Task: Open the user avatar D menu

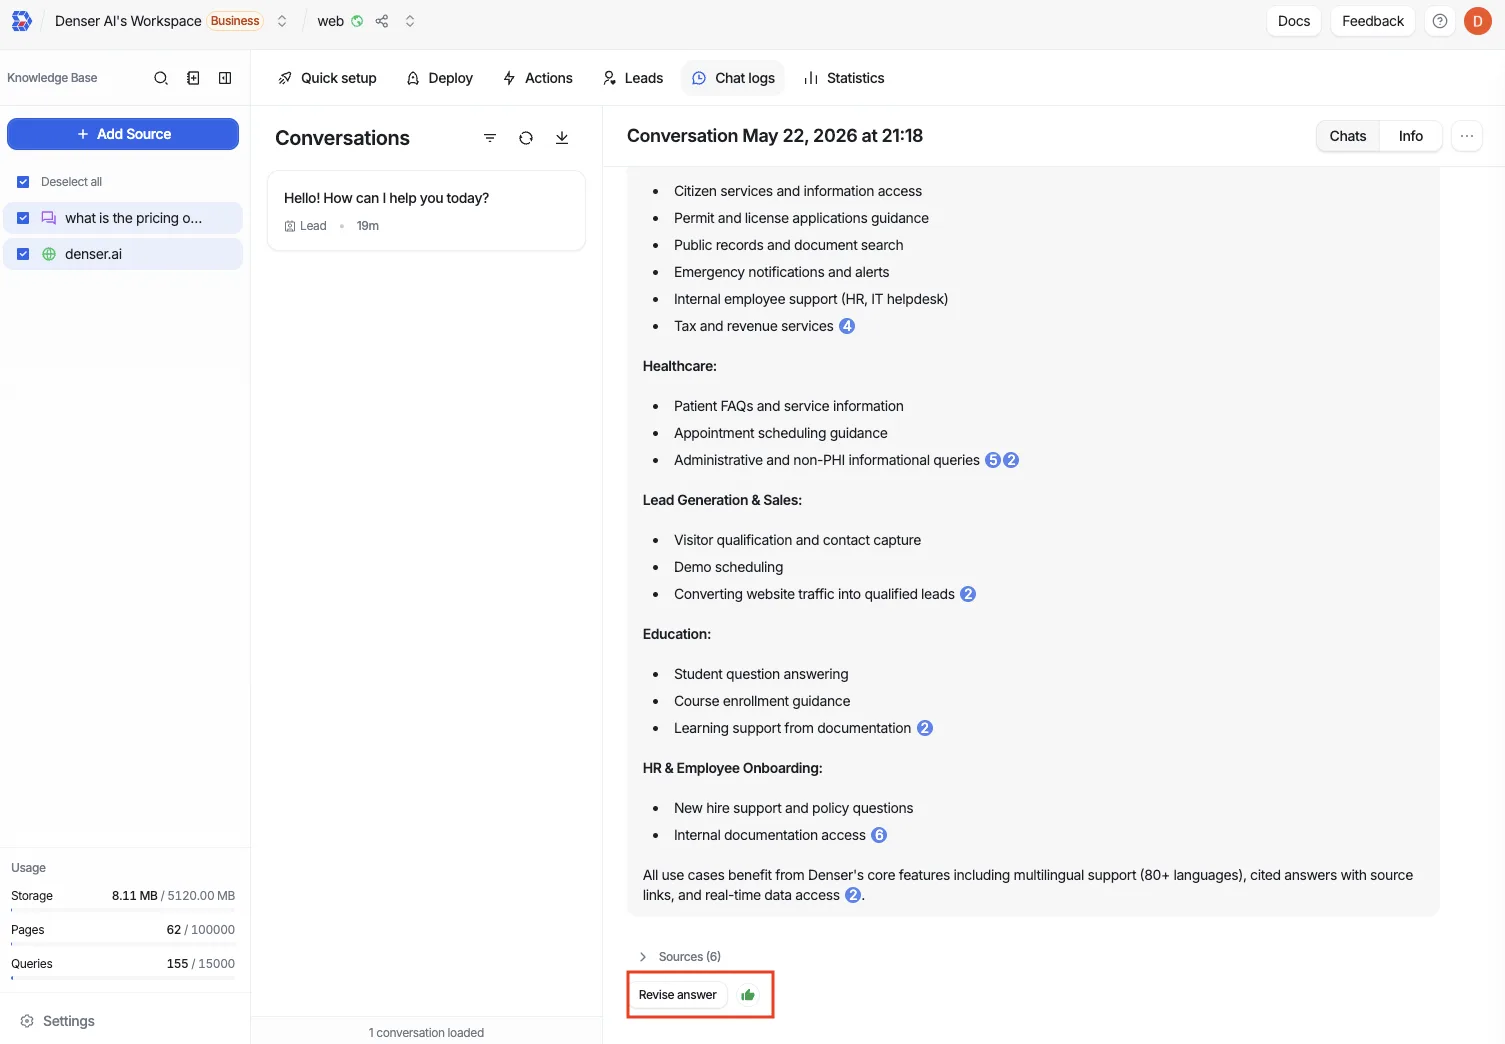Action: click(1478, 21)
